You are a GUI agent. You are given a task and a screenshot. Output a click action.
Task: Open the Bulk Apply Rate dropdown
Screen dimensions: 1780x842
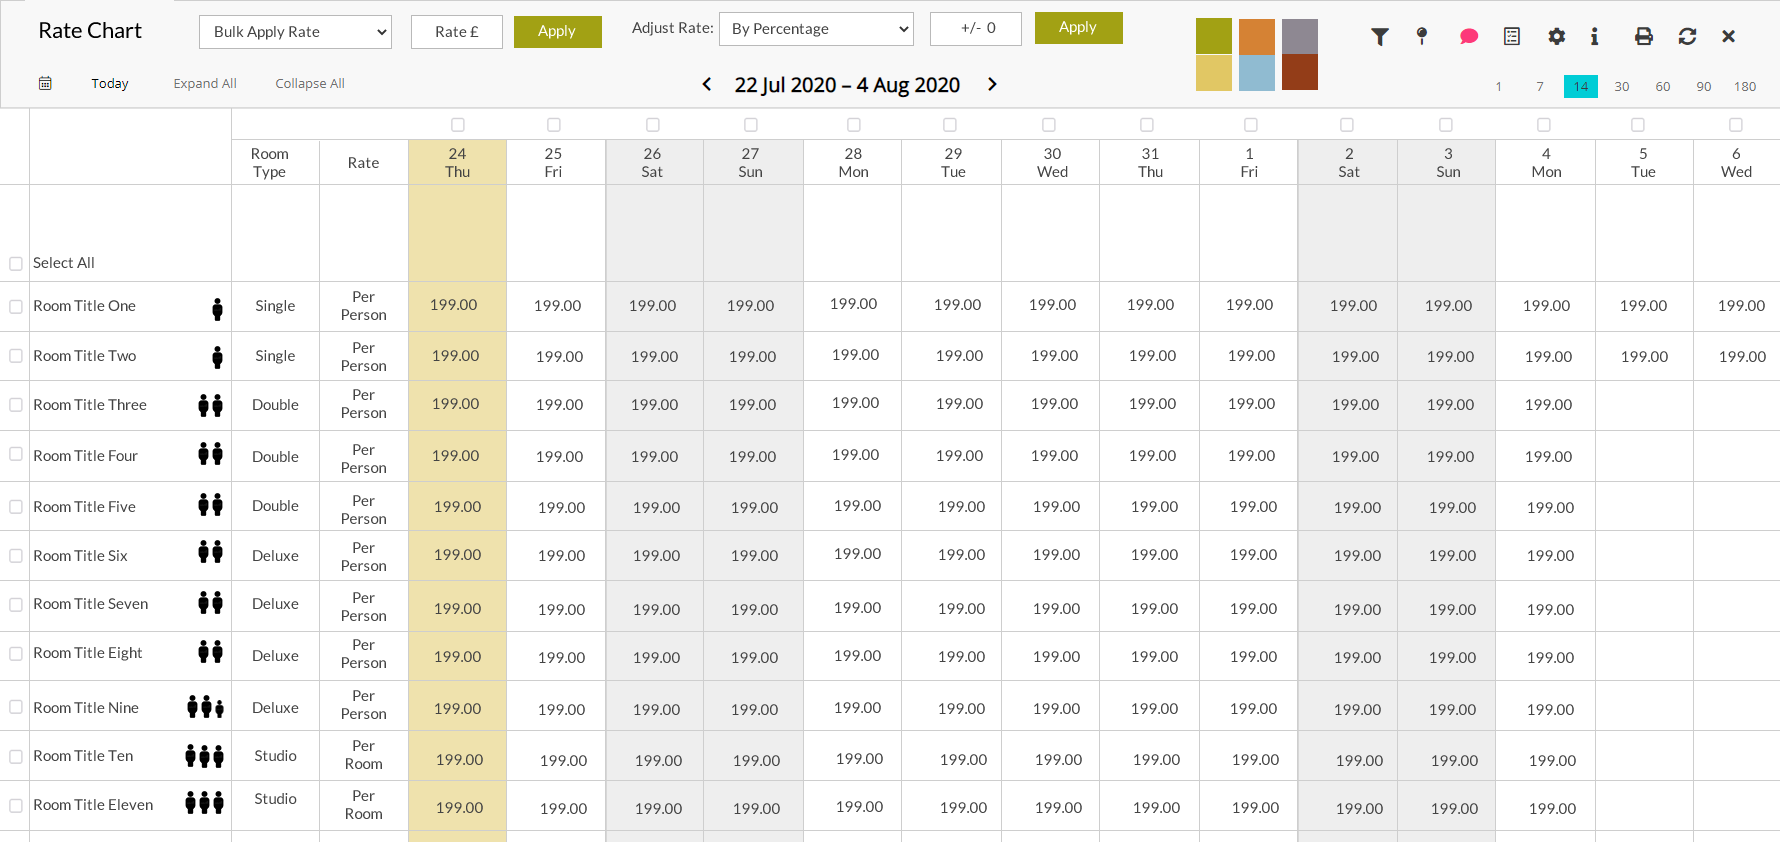(x=296, y=32)
